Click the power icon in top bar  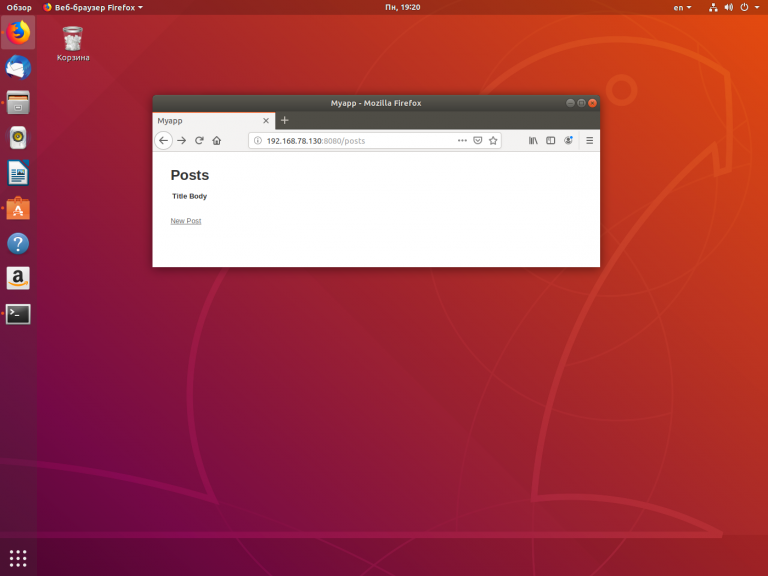pyautogui.click(x=744, y=7)
